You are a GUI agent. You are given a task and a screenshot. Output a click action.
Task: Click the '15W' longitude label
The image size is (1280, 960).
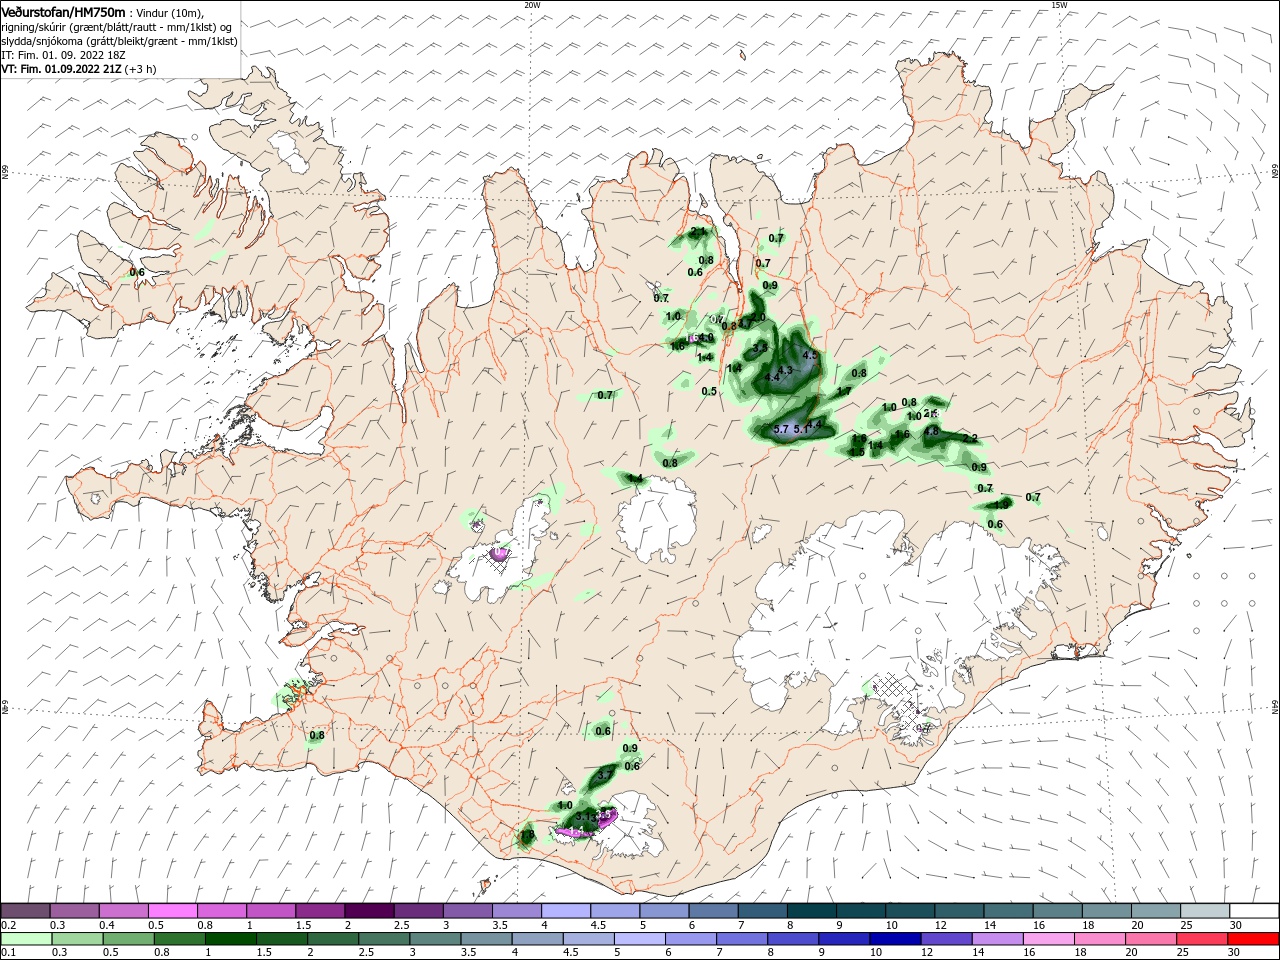pyautogui.click(x=1059, y=5)
